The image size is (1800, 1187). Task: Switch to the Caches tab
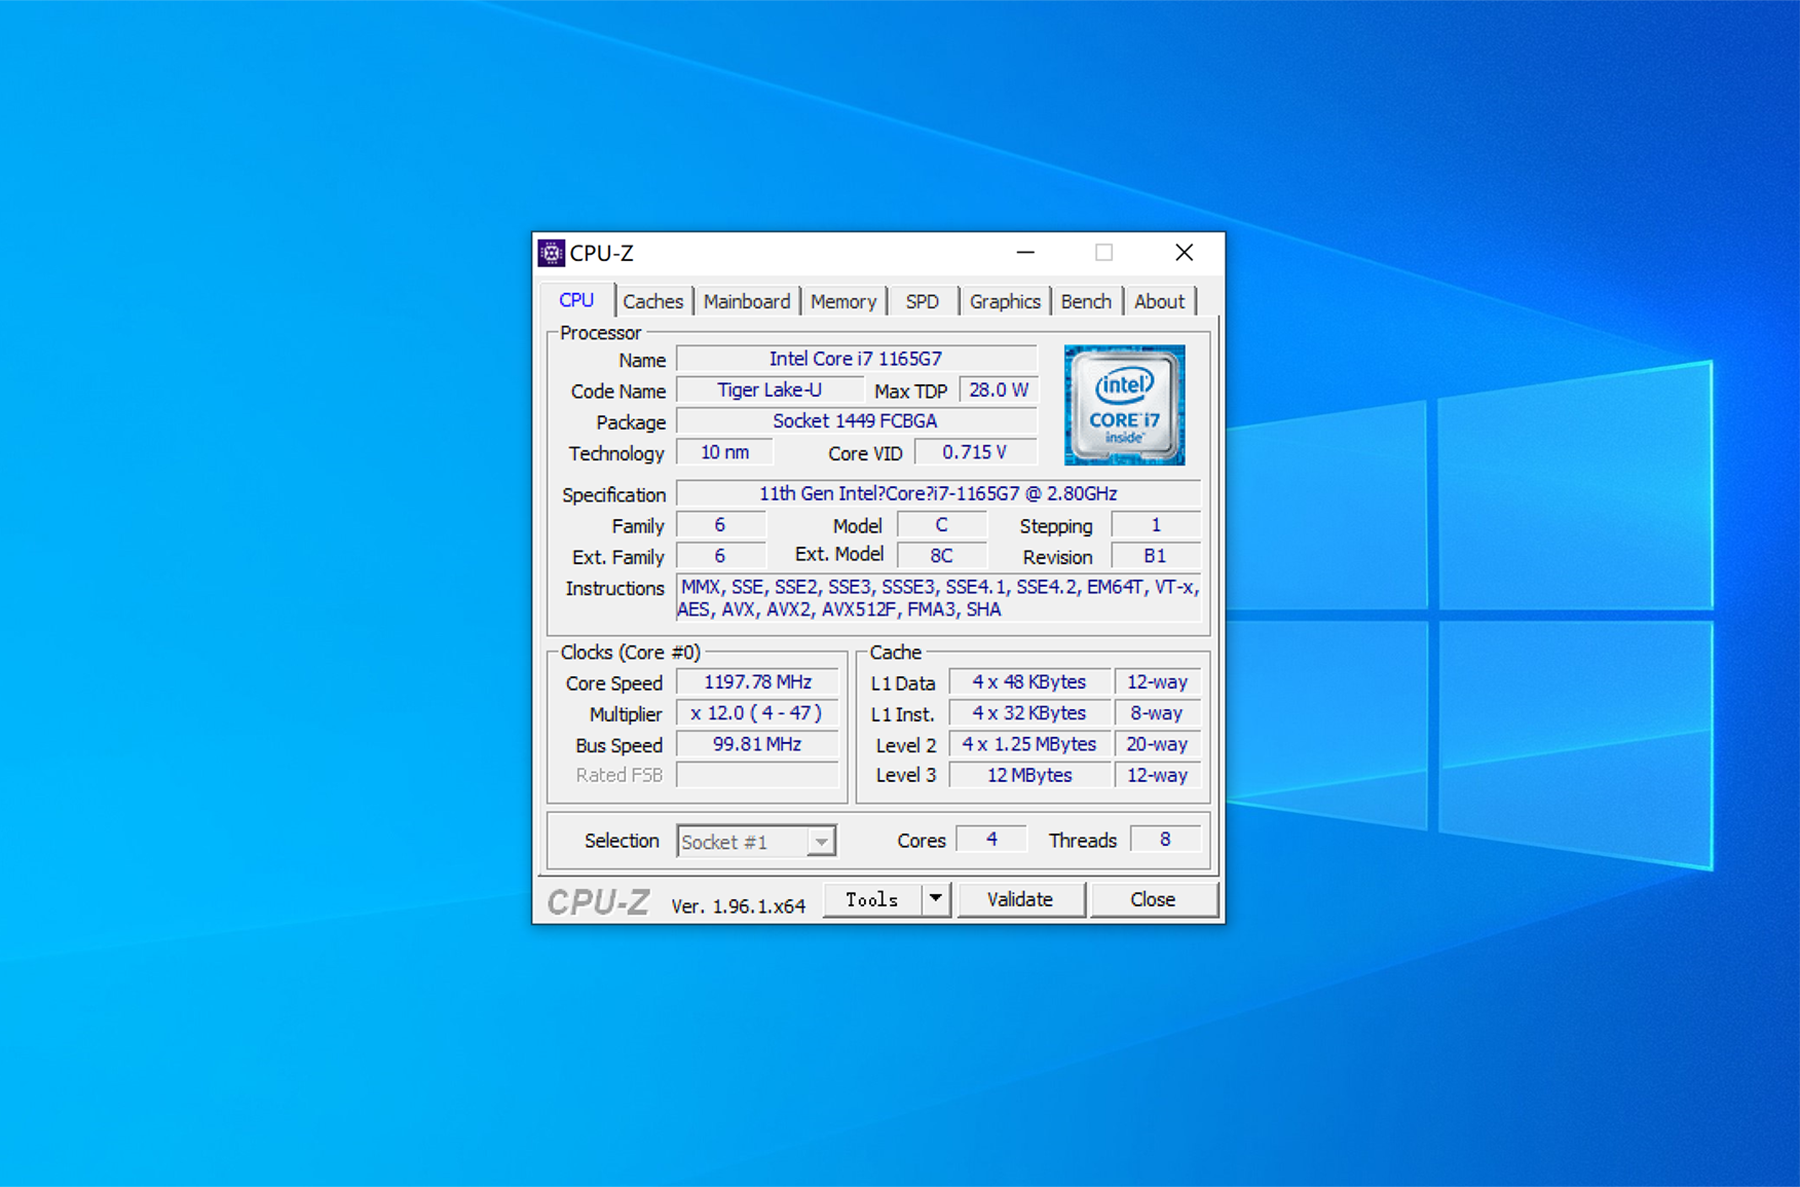tap(653, 301)
